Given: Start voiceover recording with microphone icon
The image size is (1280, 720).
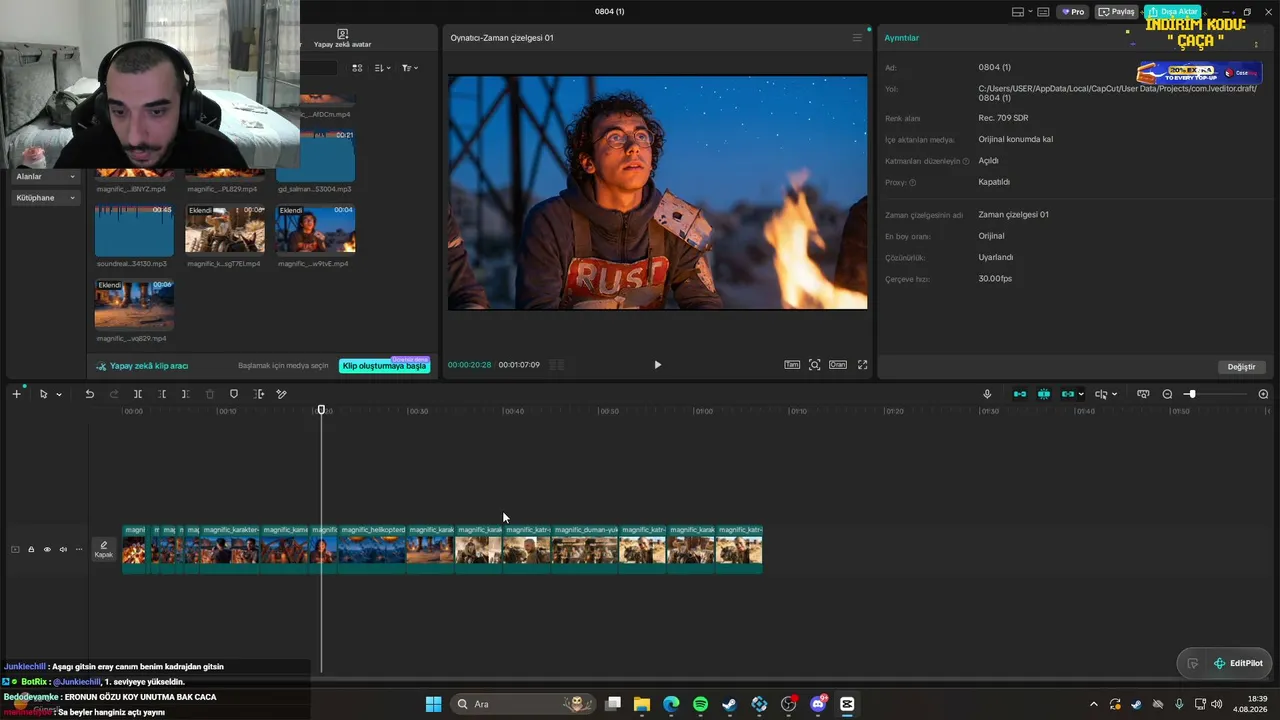Looking at the screenshot, I should (987, 394).
